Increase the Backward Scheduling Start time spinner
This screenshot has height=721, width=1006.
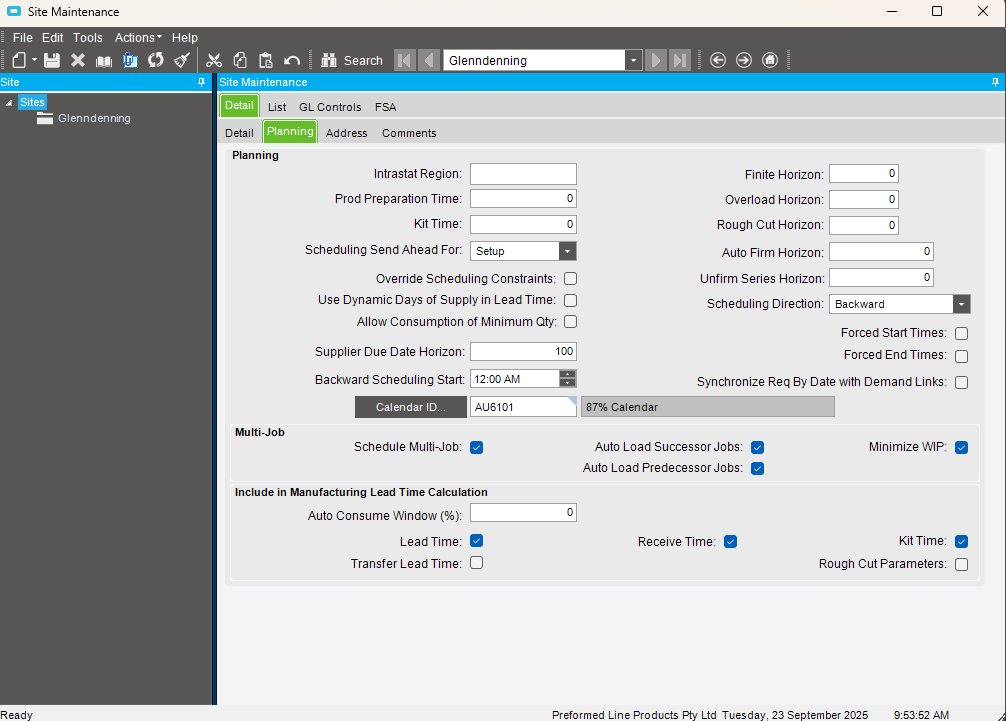coord(568,374)
